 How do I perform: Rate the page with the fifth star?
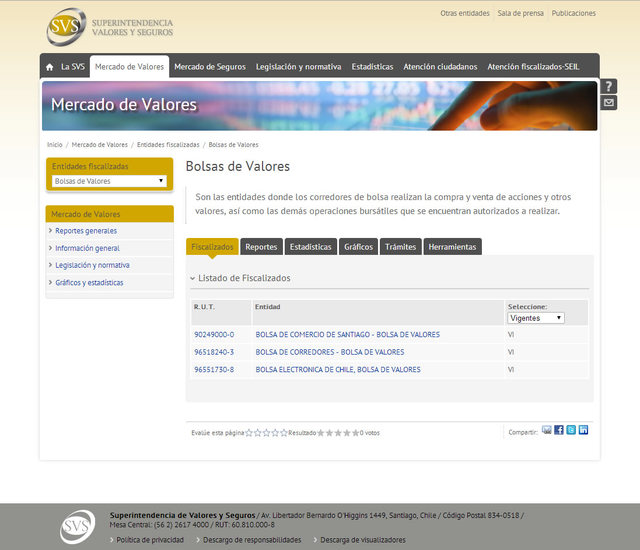284,433
